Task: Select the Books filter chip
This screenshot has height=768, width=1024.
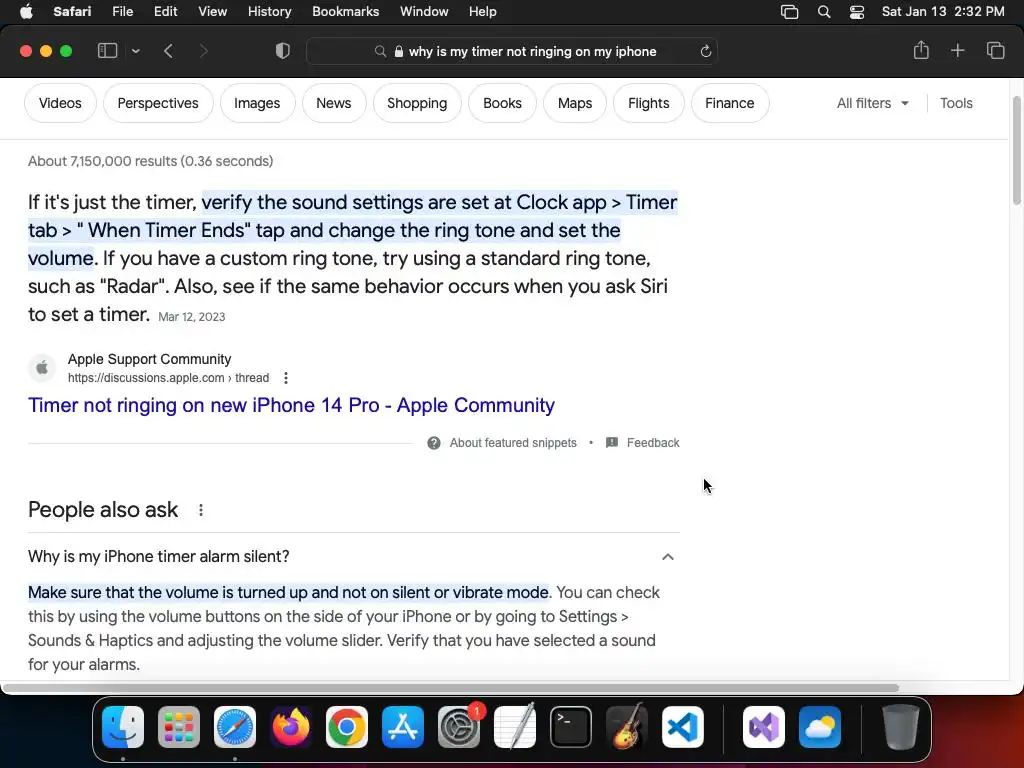Action: click(502, 103)
